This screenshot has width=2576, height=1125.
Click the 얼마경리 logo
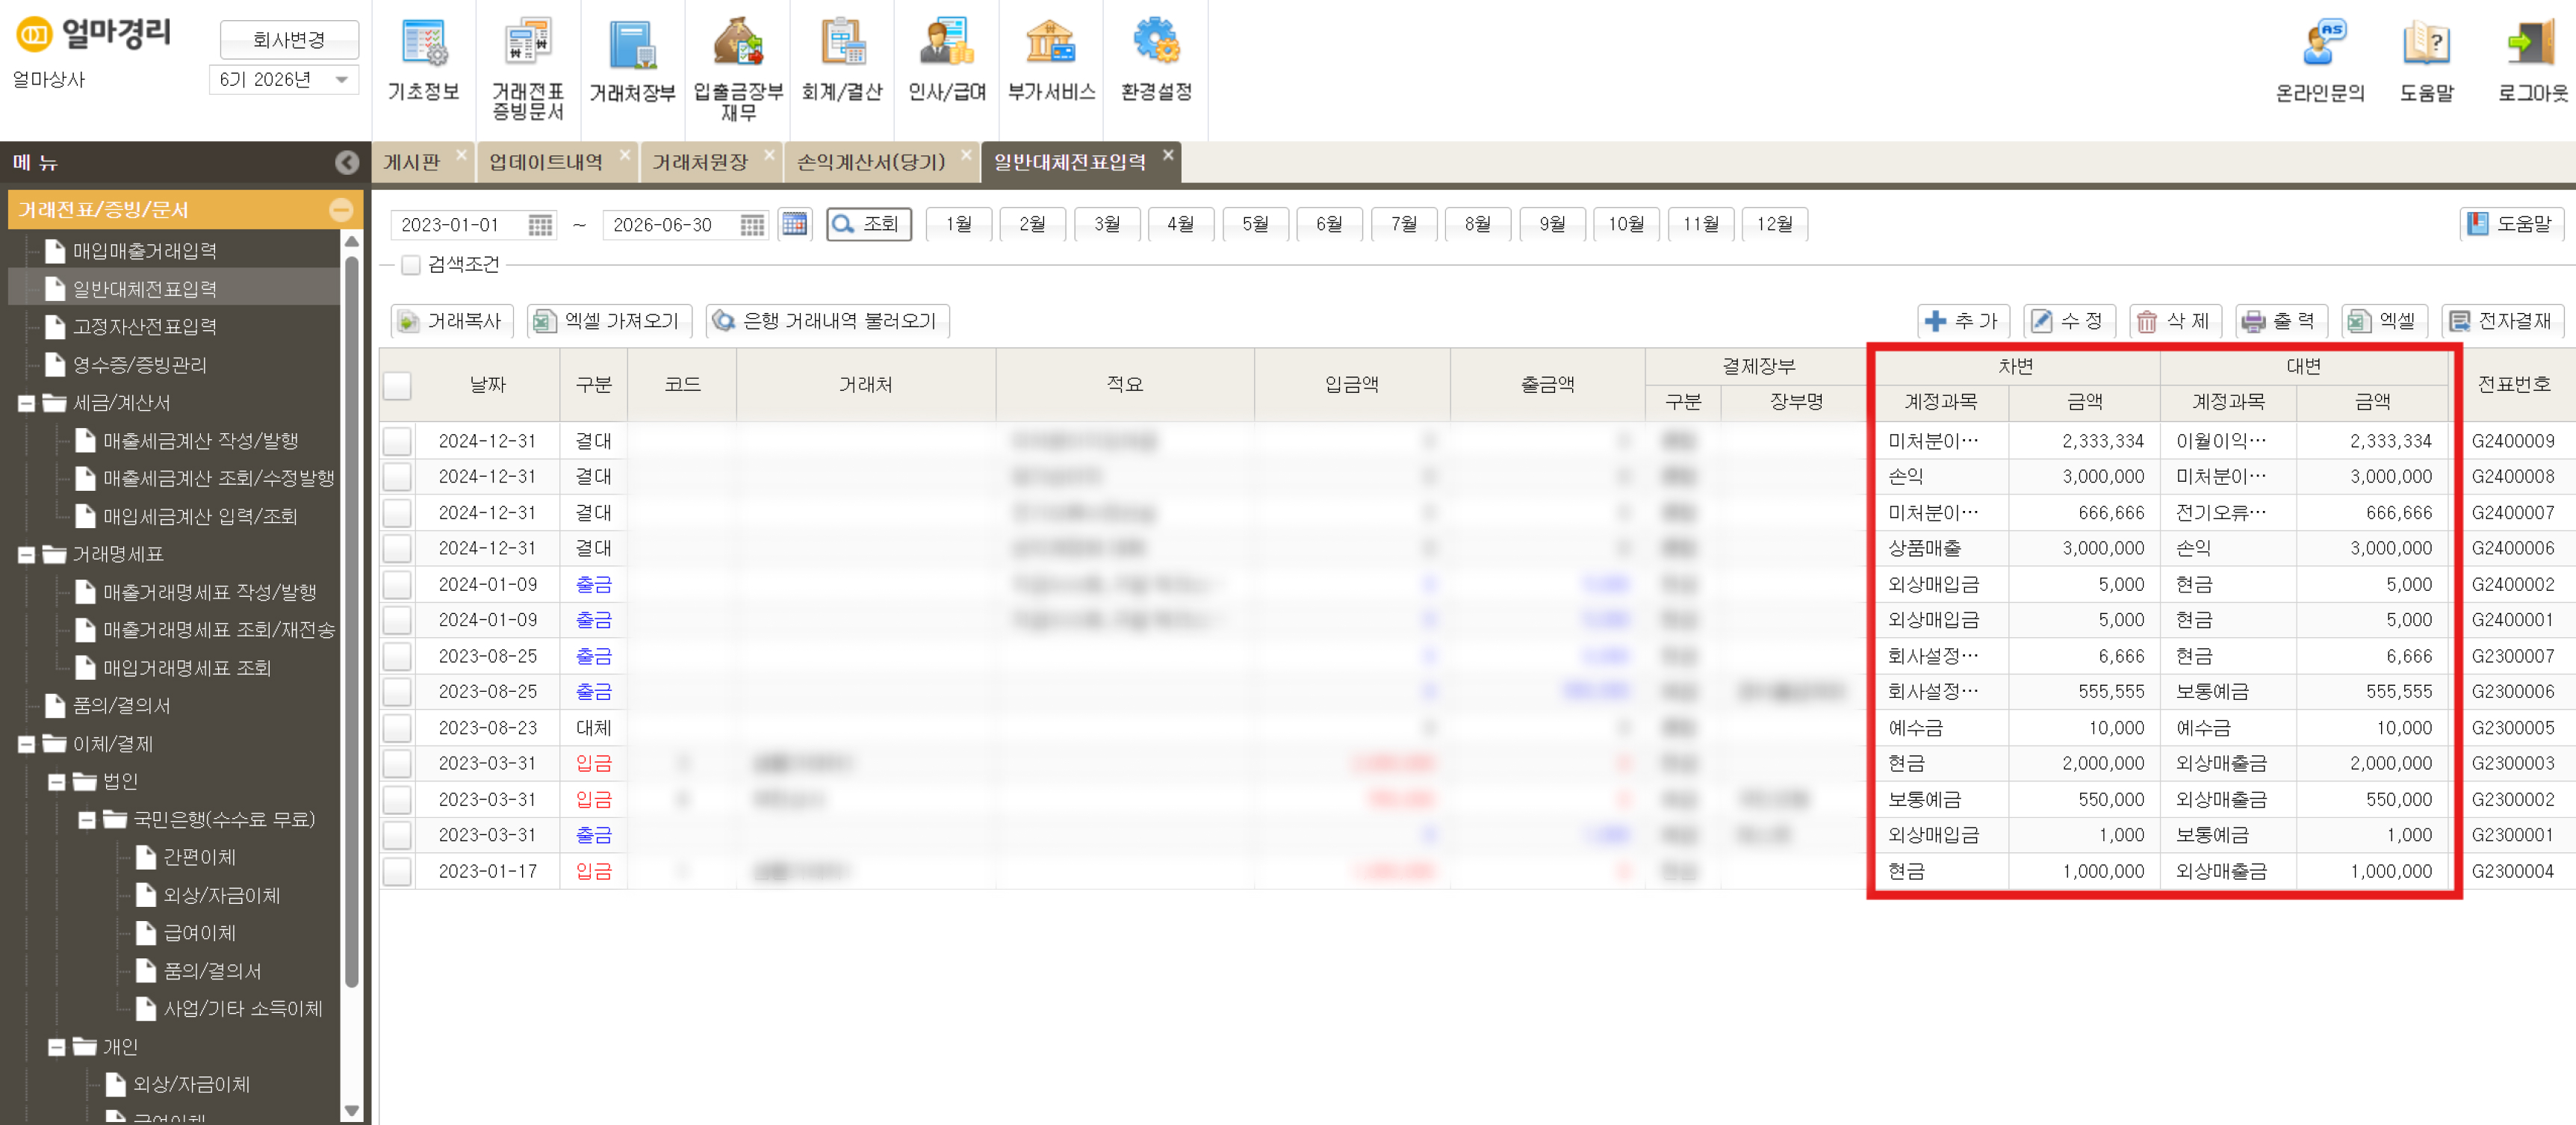pyautogui.click(x=94, y=34)
